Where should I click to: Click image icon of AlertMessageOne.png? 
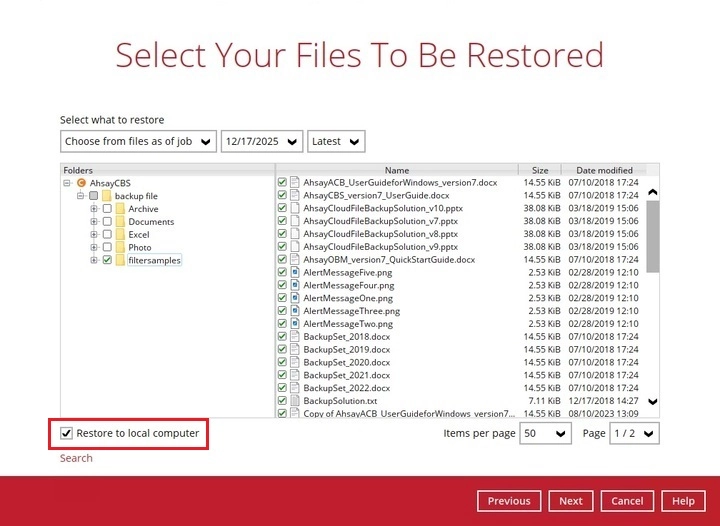click(295, 298)
